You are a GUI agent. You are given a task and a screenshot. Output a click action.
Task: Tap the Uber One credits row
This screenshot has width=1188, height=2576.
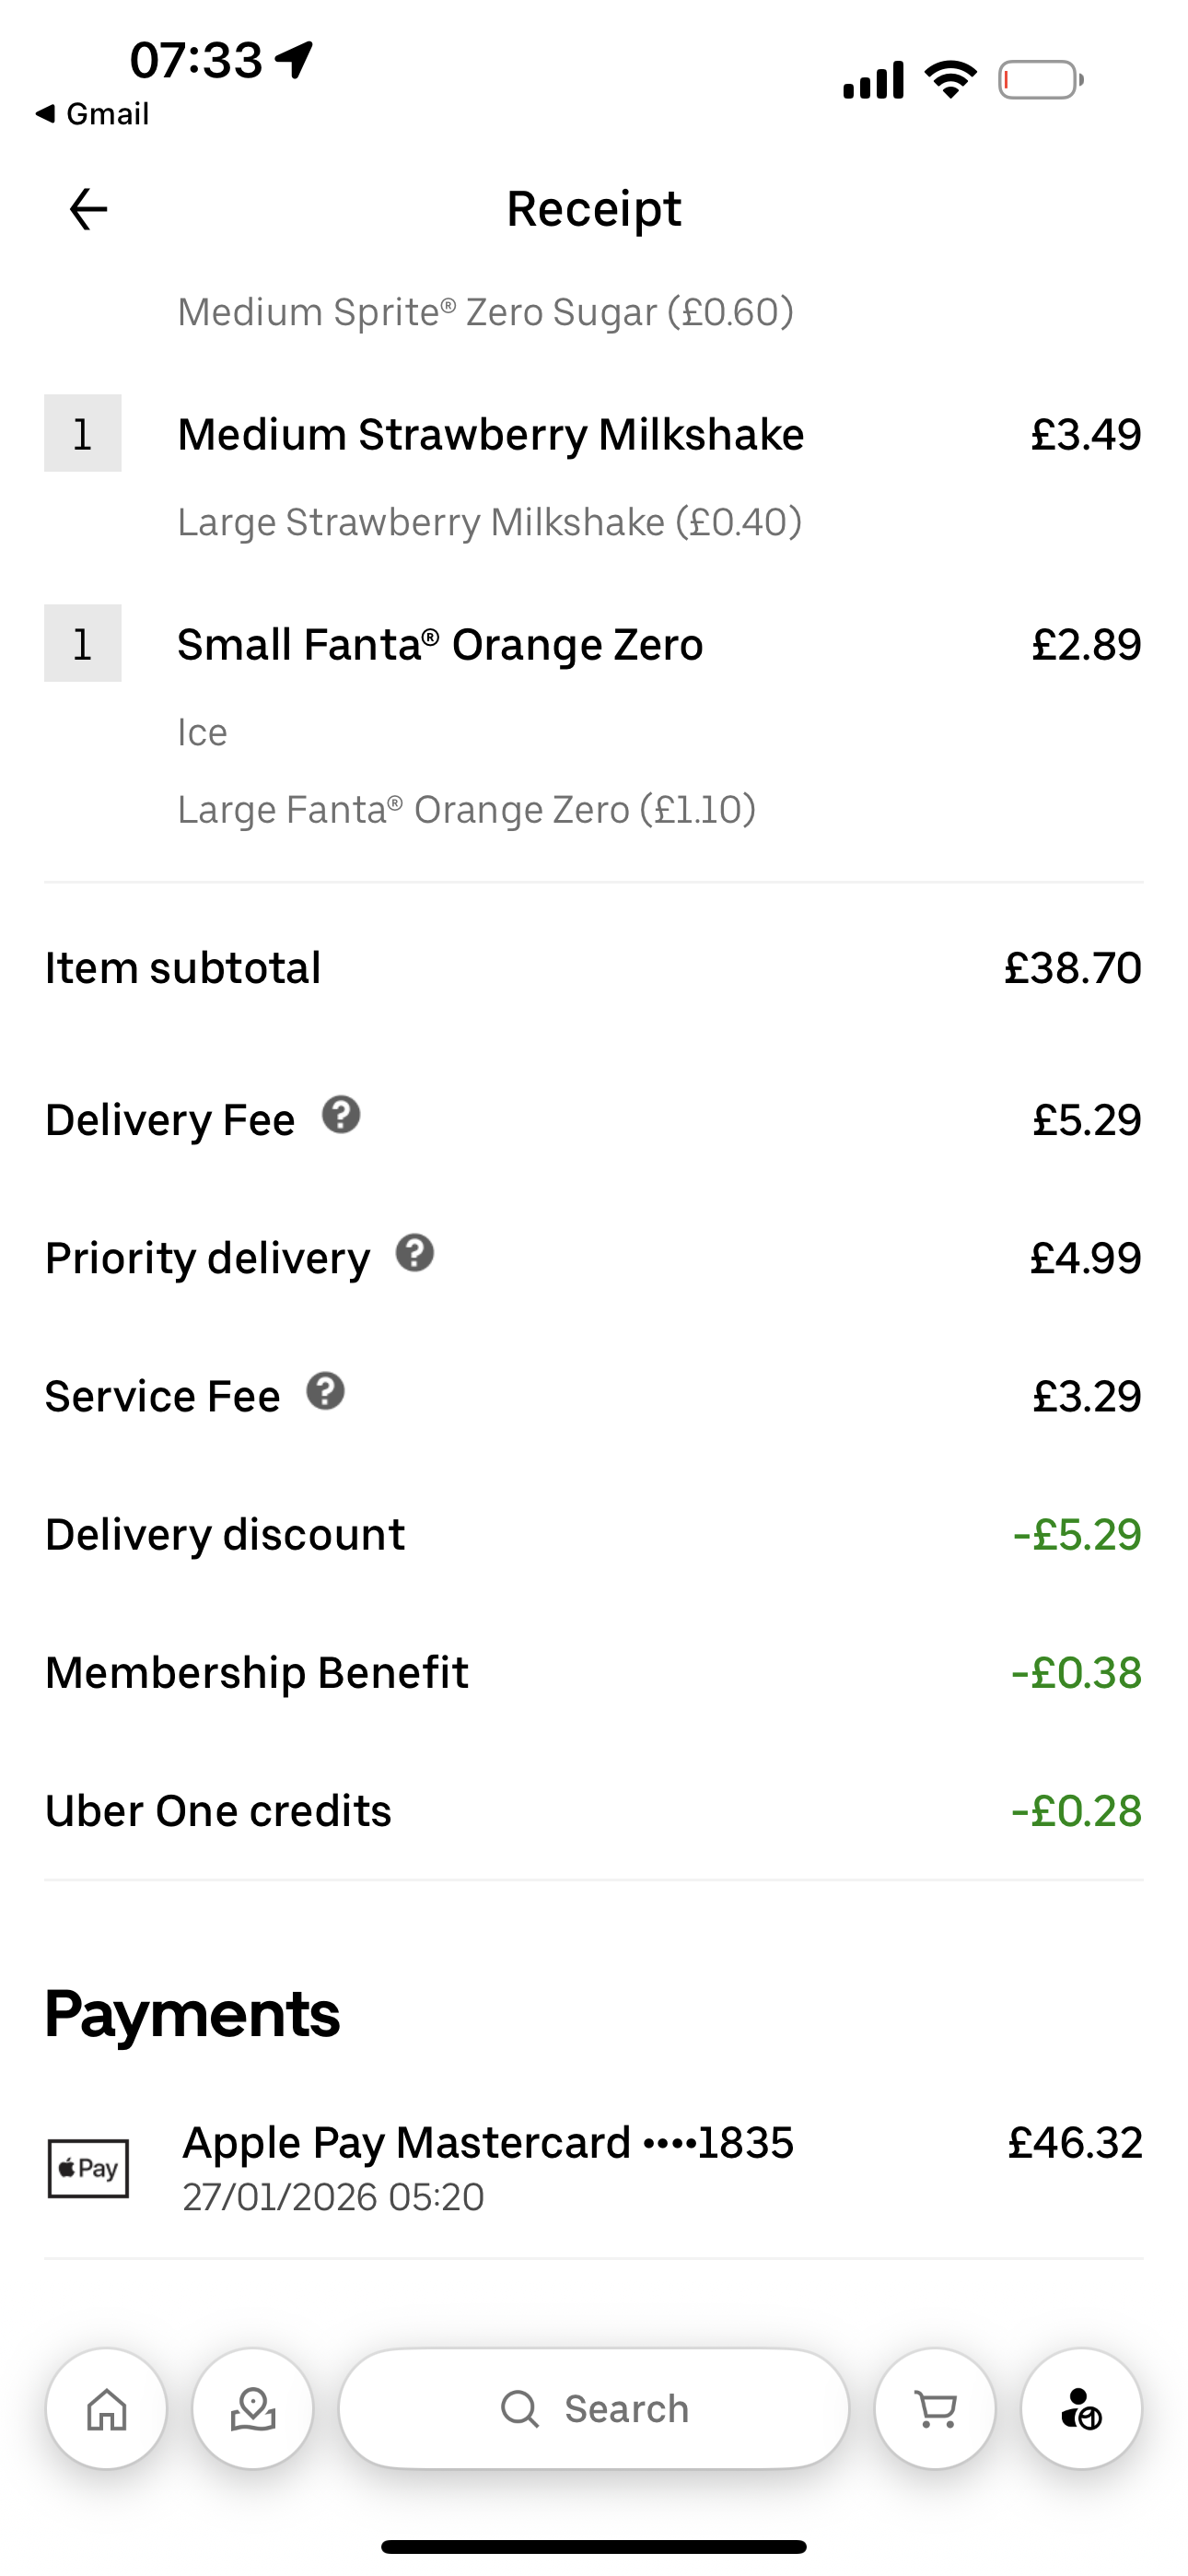218,1811
